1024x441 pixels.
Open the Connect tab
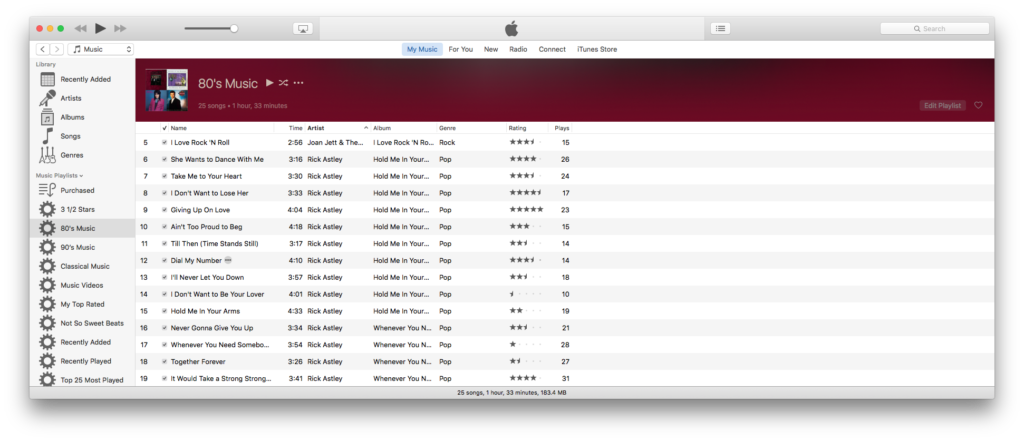pyautogui.click(x=552, y=49)
